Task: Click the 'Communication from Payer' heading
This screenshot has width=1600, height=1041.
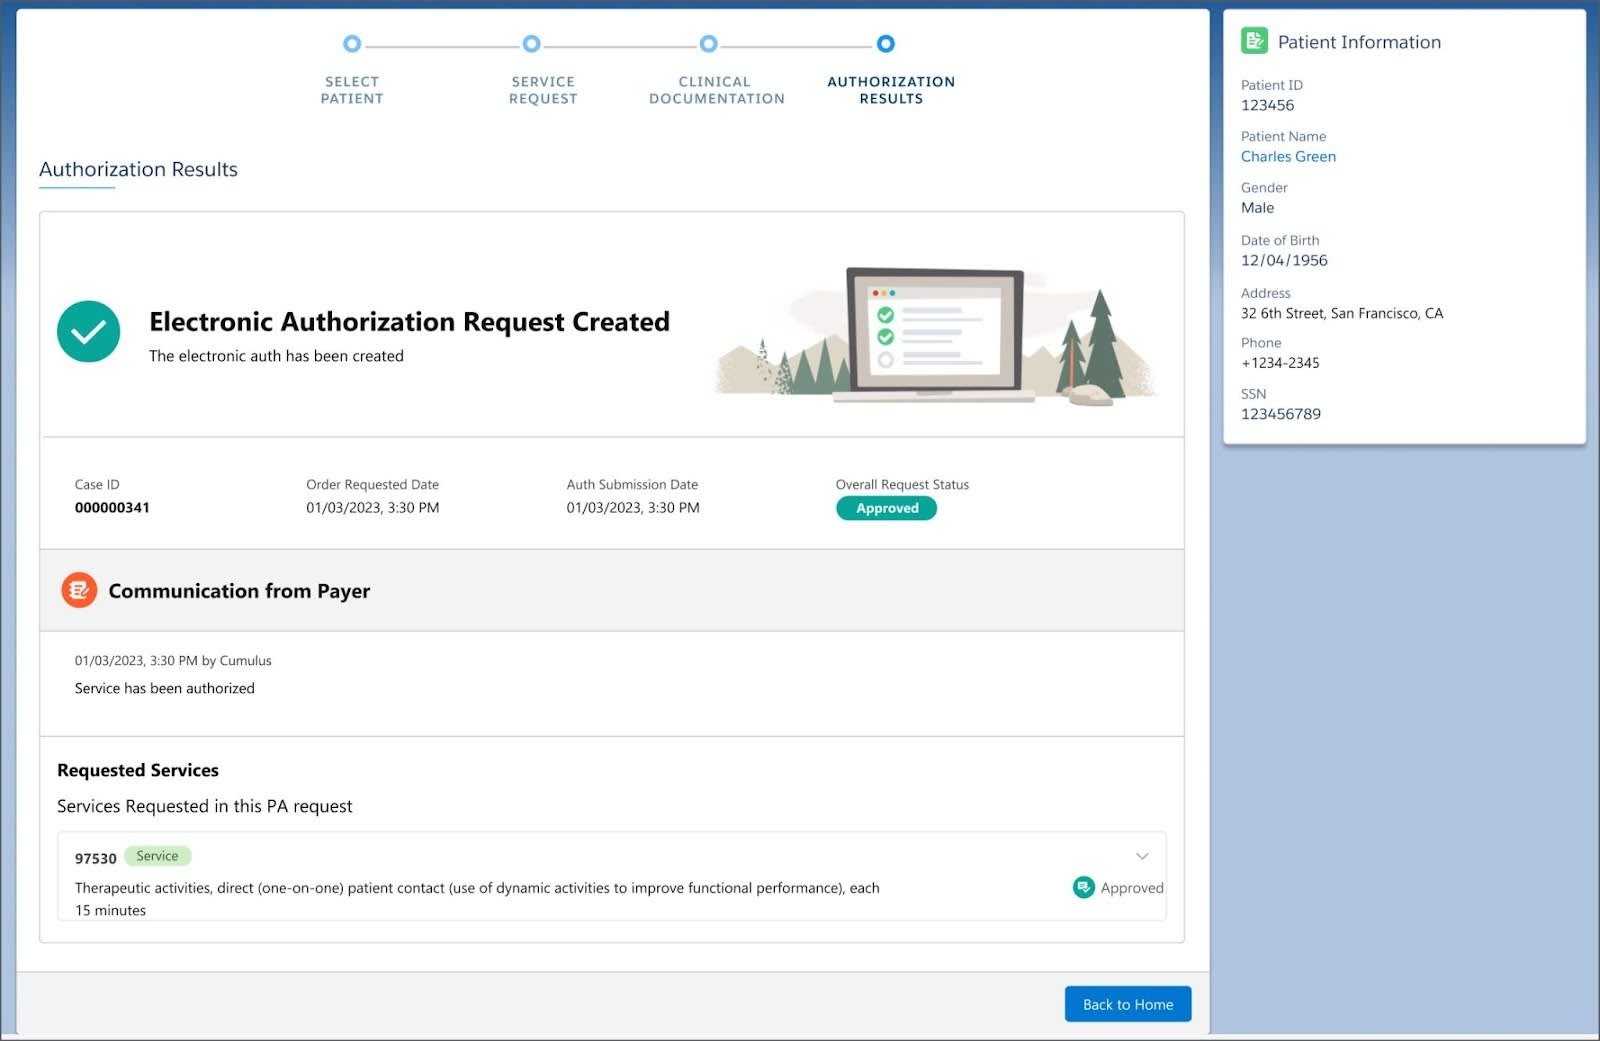Action: 239,591
